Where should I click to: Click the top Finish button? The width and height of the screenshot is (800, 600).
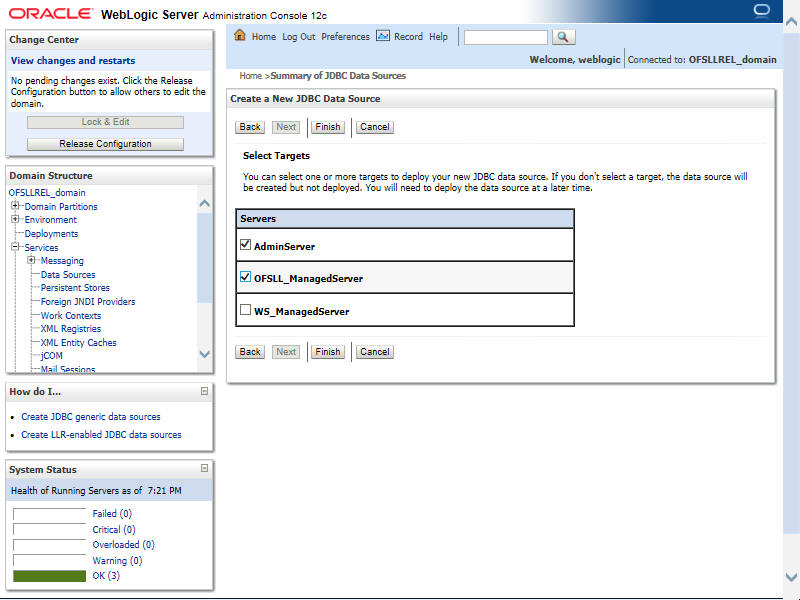[x=328, y=127]
